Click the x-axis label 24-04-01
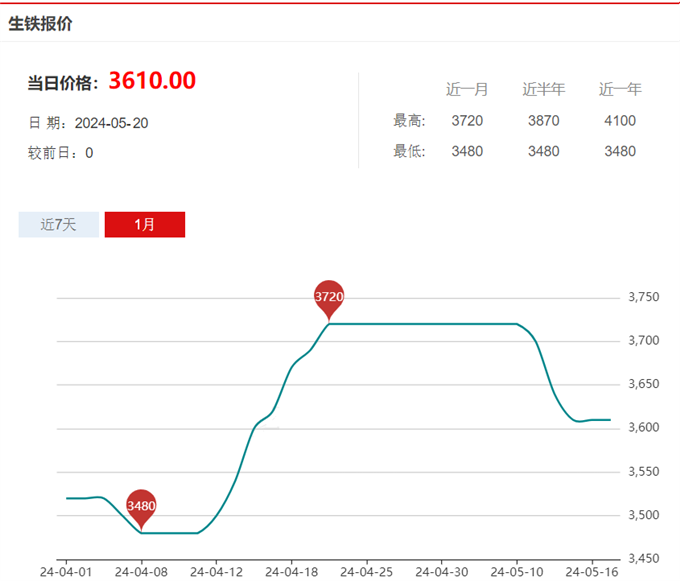680x581 pixels. (x=66, y=572)
